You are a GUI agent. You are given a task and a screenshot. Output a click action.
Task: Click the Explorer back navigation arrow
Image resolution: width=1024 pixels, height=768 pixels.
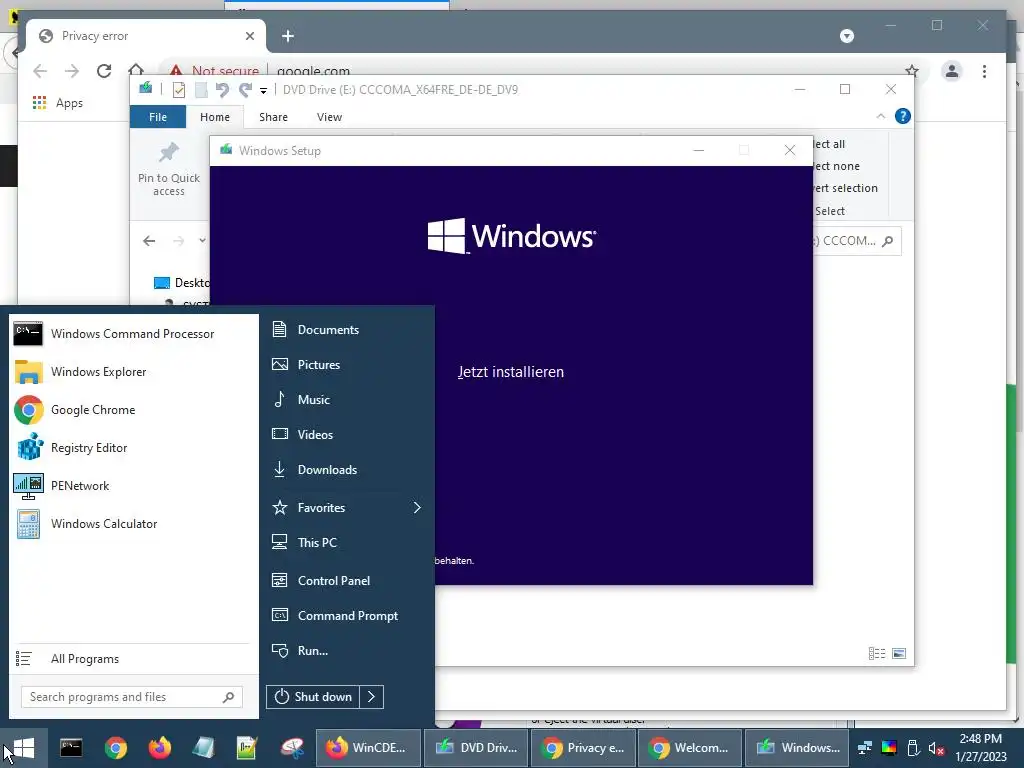click(149, 241)
